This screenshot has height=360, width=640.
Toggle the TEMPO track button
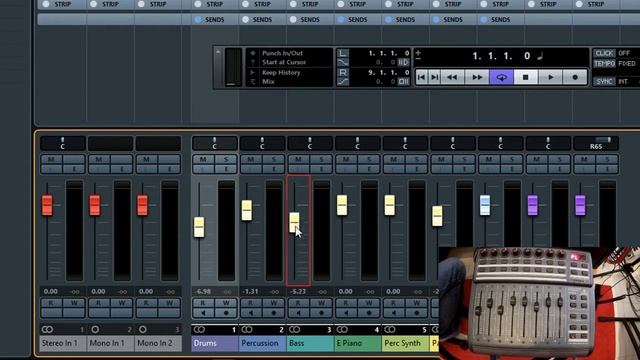coord(604,64)
